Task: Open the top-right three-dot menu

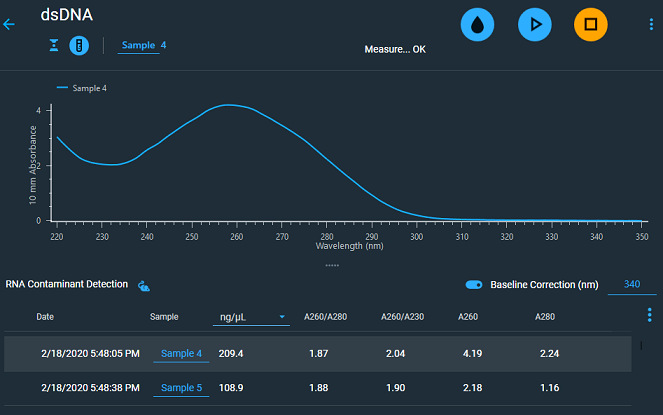Action: tap(651, 24)
